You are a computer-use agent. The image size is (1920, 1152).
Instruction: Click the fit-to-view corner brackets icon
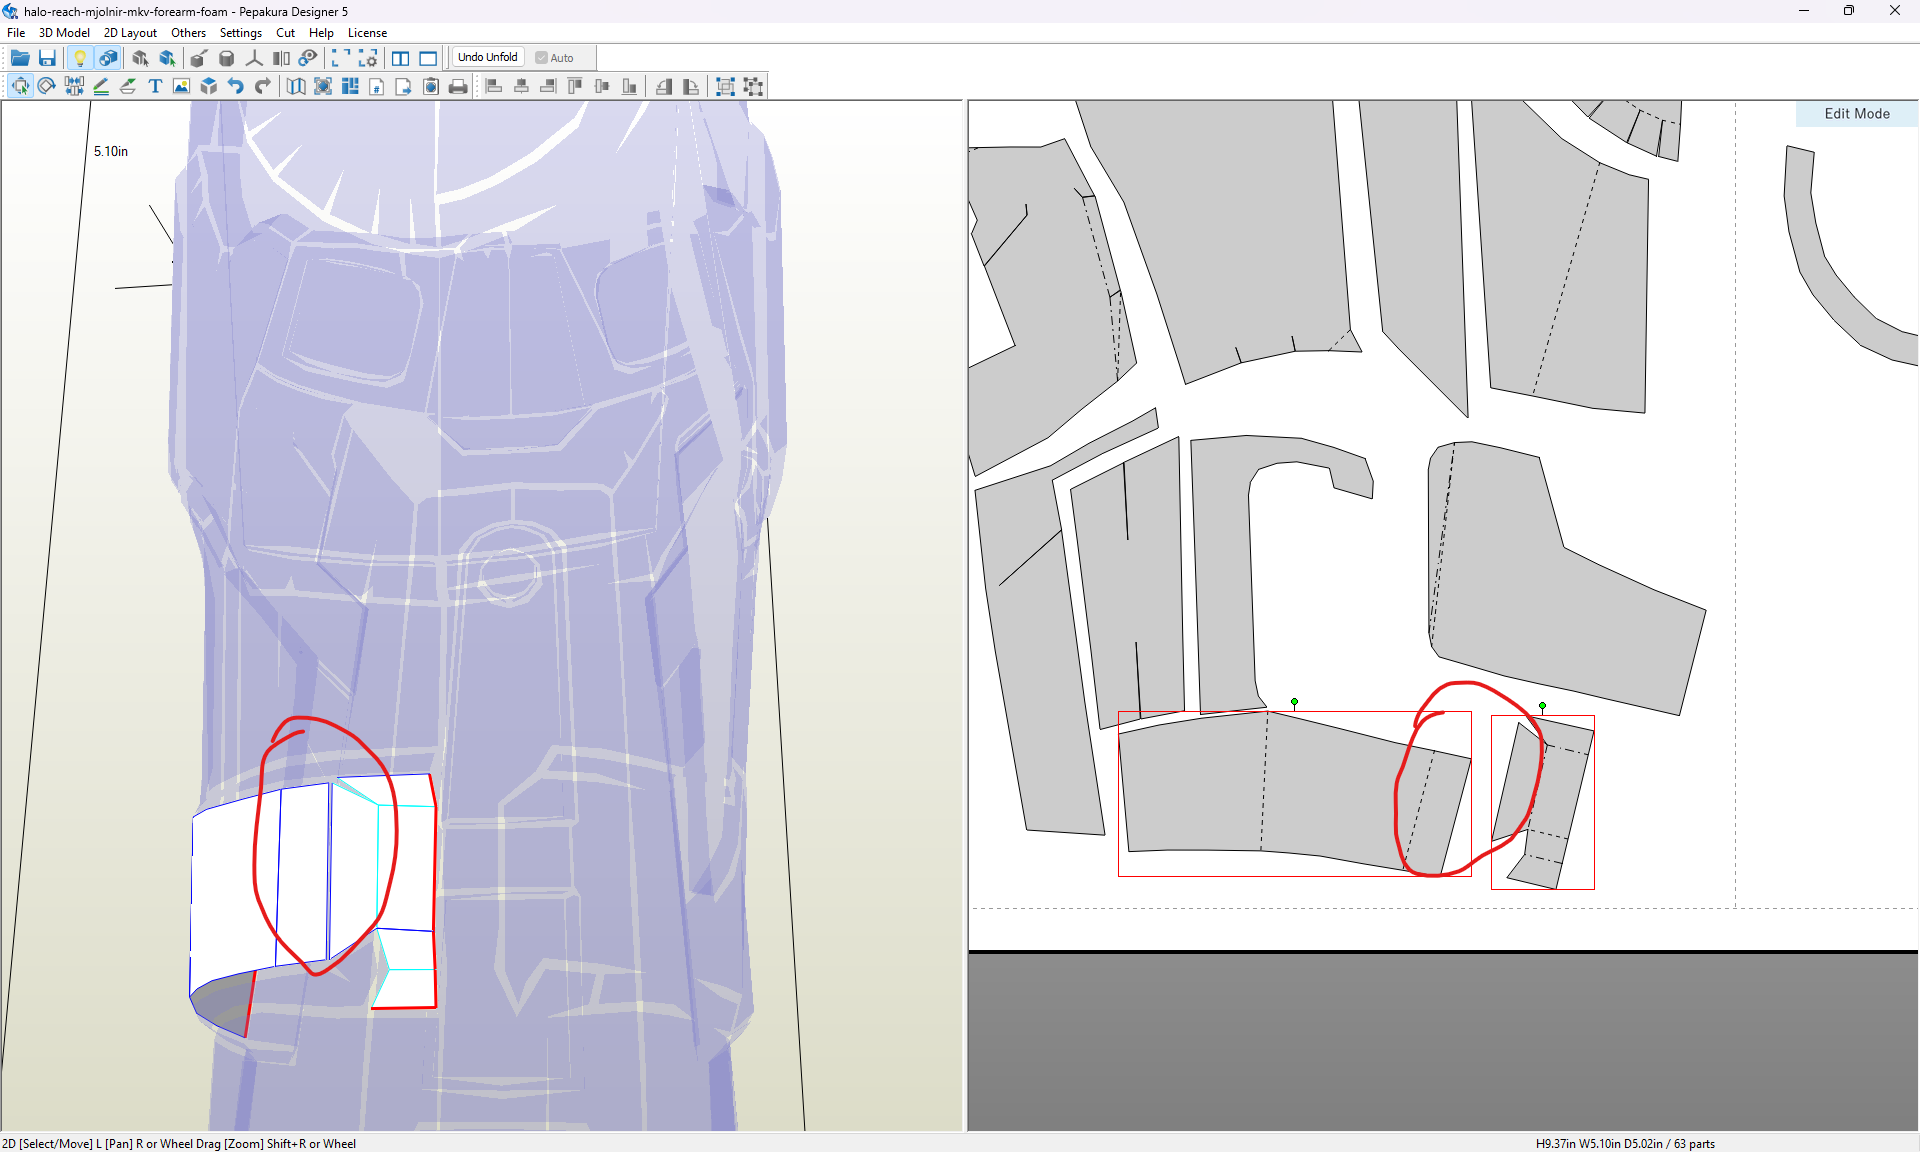341,58
